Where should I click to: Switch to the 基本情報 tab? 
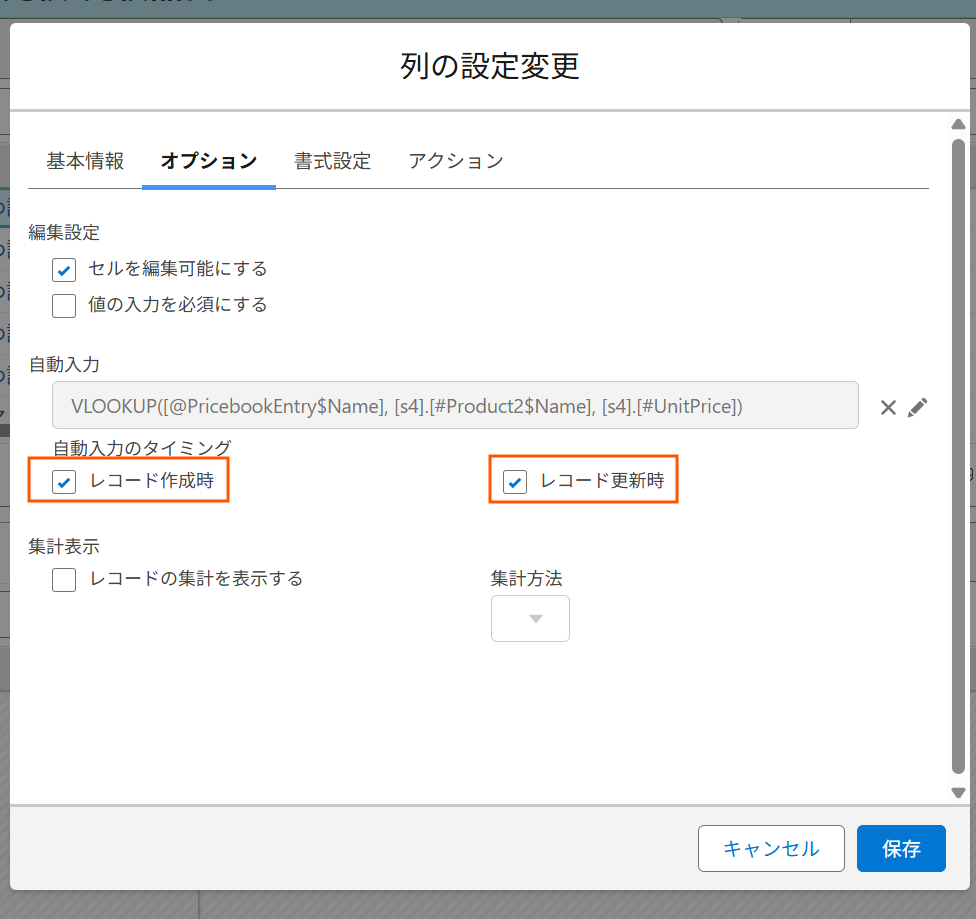click(x=85, y=161)
